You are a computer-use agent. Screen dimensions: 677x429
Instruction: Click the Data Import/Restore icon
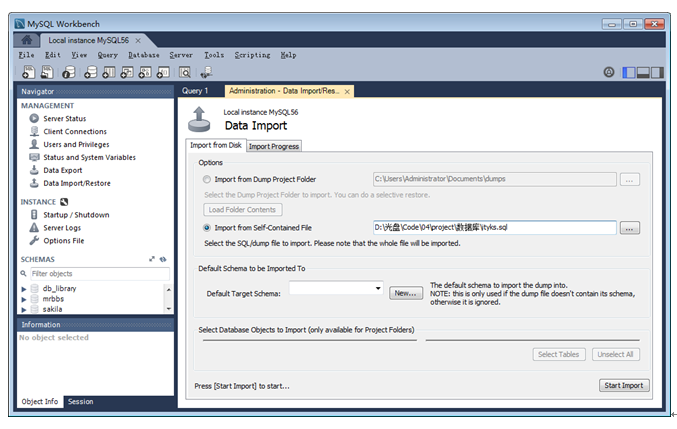click(34, 183)
